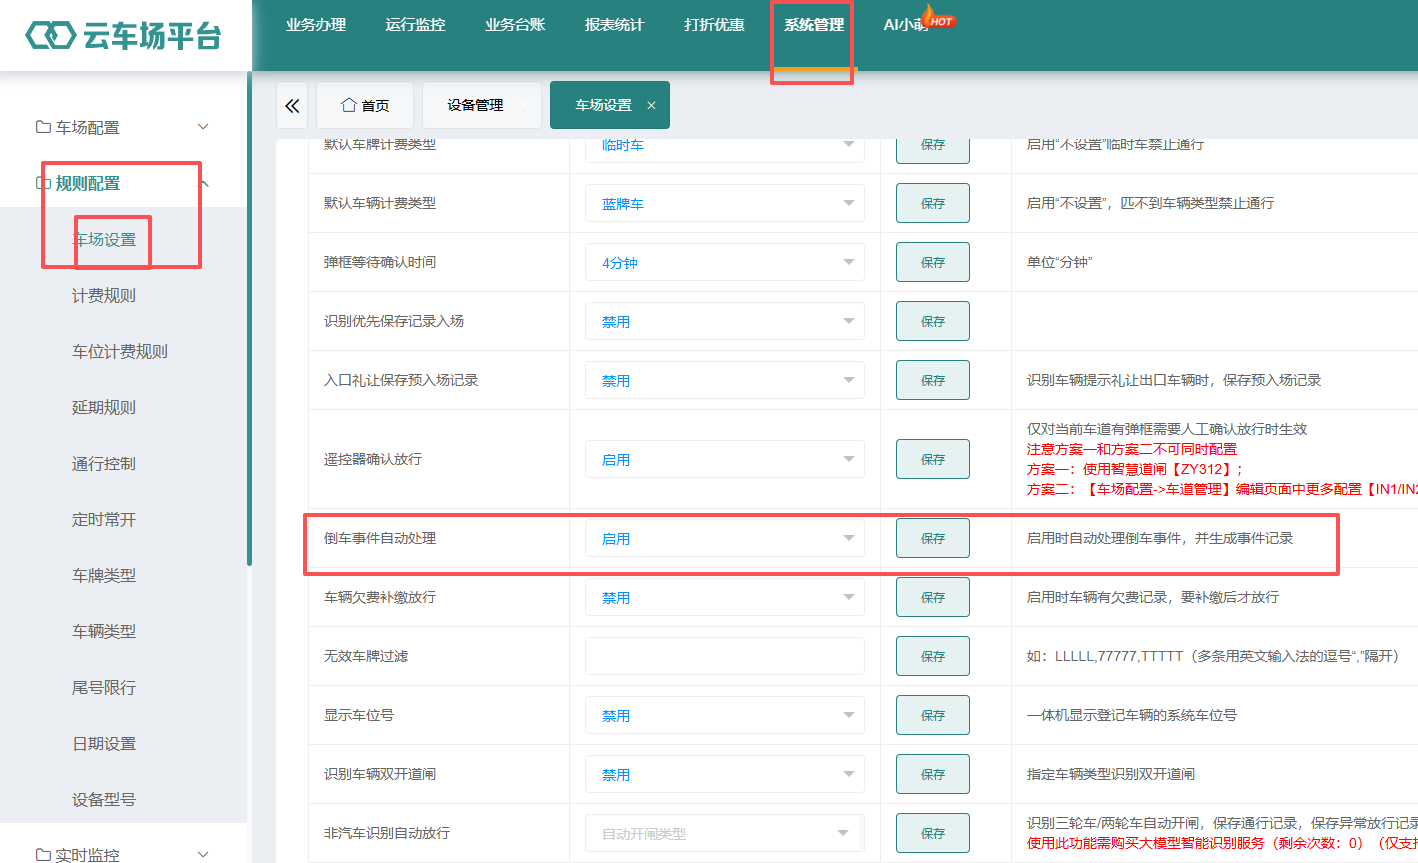The image size is (1418, 863).
Task: Click the folder icon beside 实时监控
Action: 43,855
